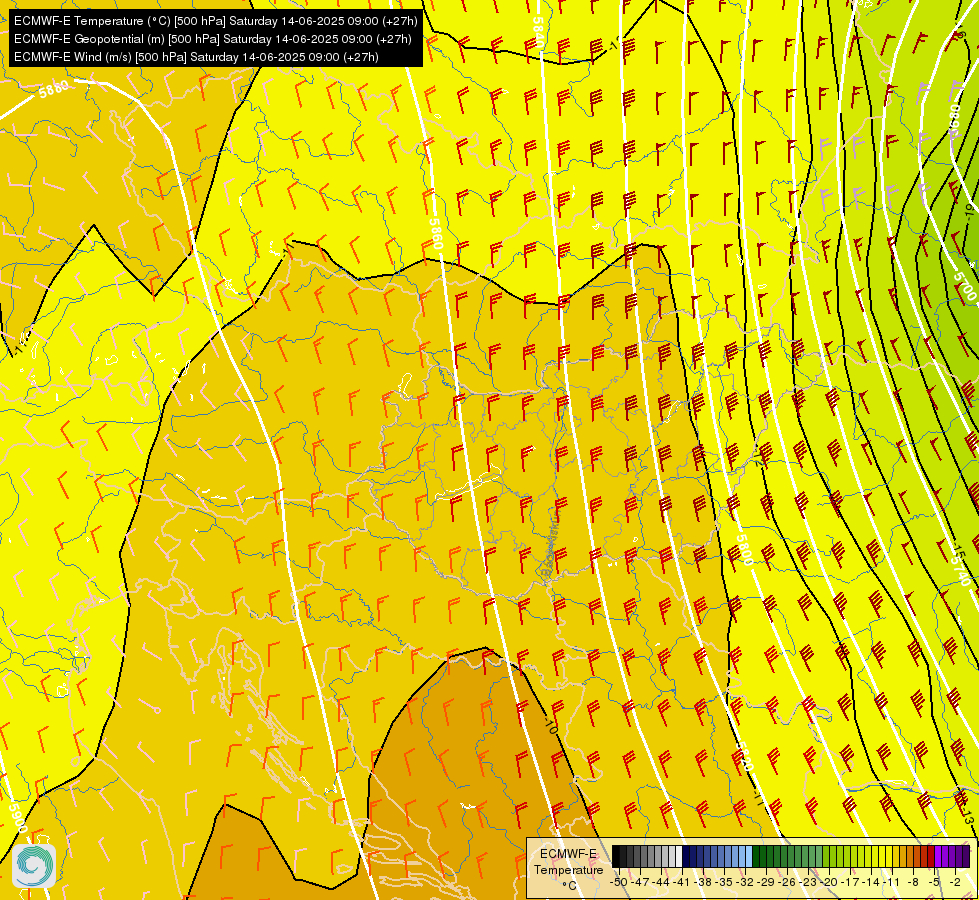Click the -5 value on the legend
The image size is (979, 900).
point(934,882)
